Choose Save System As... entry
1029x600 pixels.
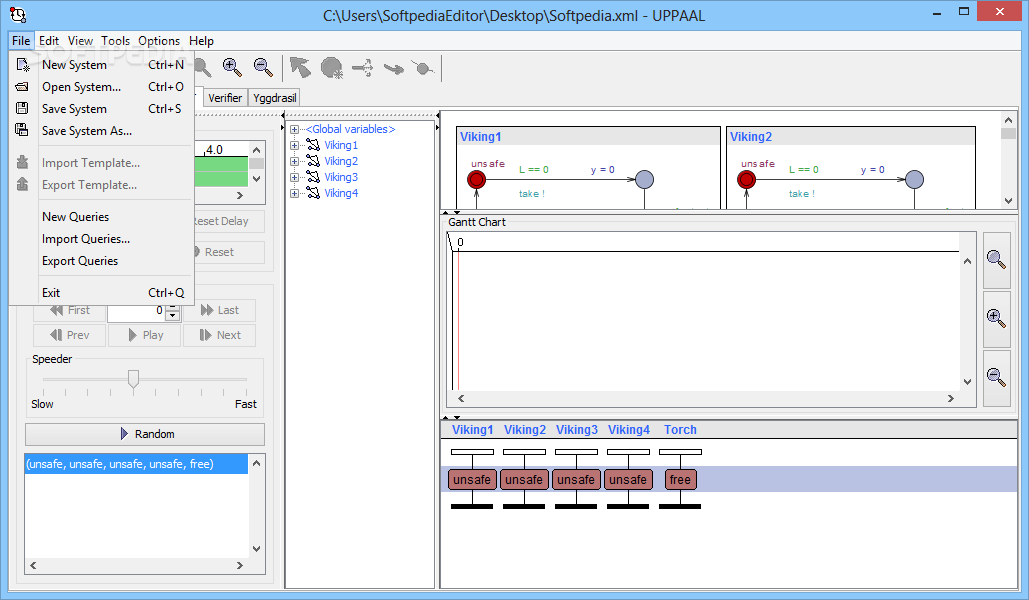coord(102,131)
